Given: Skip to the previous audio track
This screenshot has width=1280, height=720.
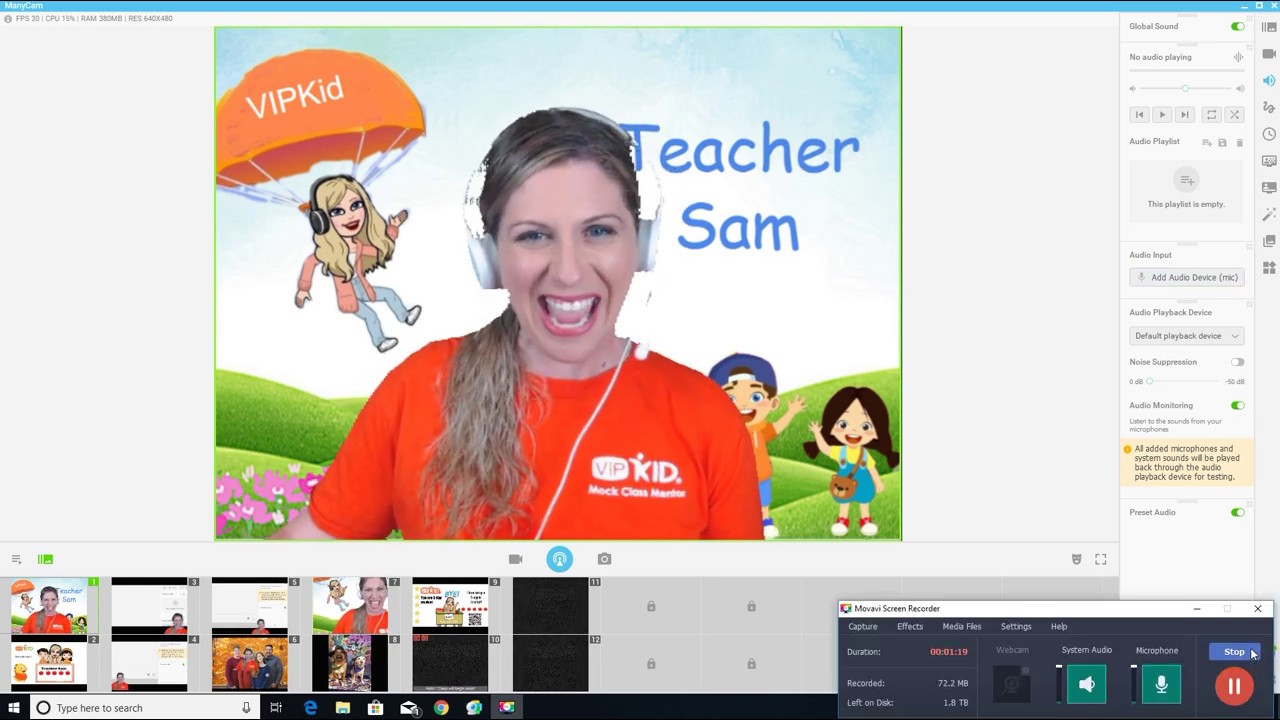Looking at the screenshot, I should pyautogui.click(x=1139, y=115).
